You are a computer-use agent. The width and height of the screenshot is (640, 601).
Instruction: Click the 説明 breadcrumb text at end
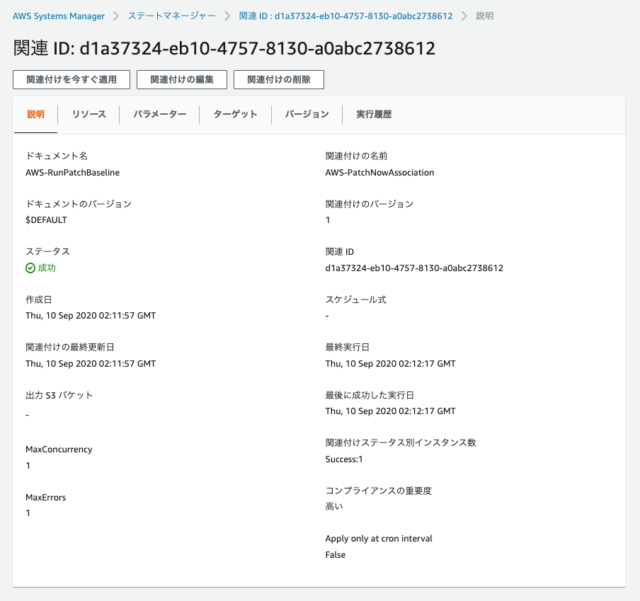coord(484,16)
